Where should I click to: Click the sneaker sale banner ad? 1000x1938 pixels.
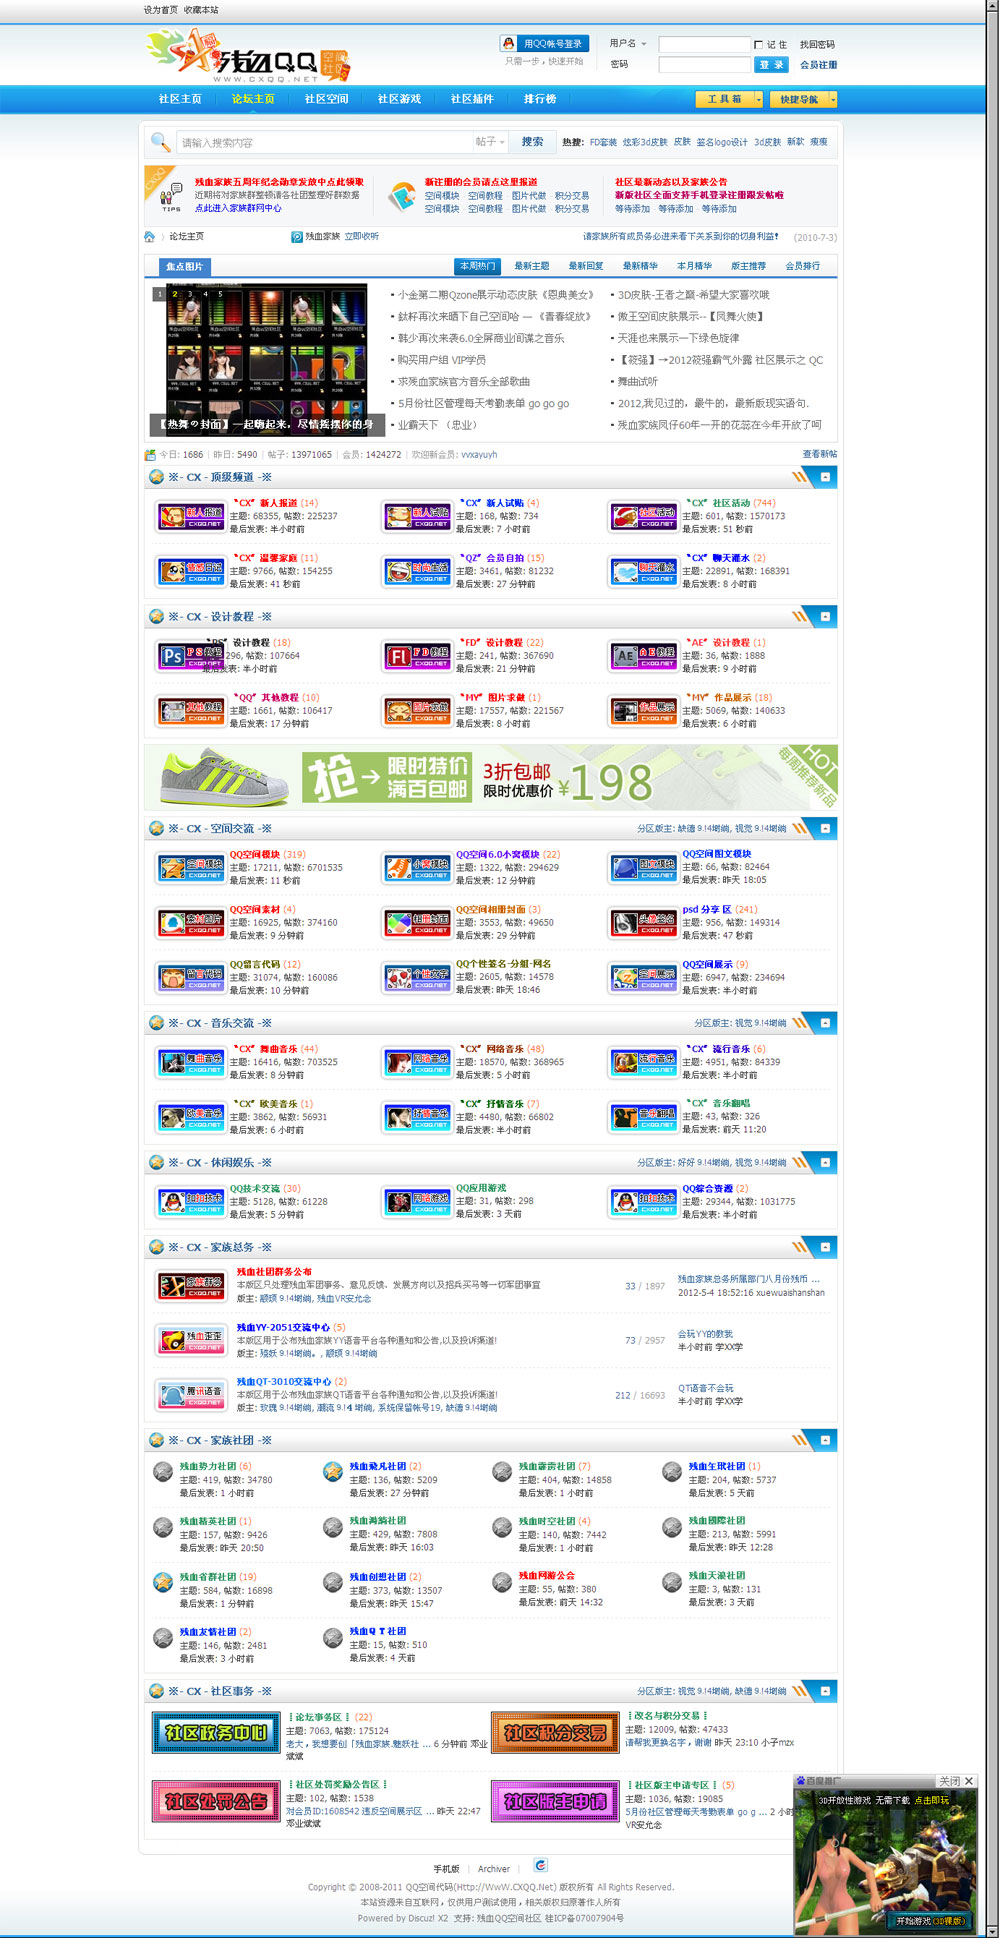tap(491, 777)
